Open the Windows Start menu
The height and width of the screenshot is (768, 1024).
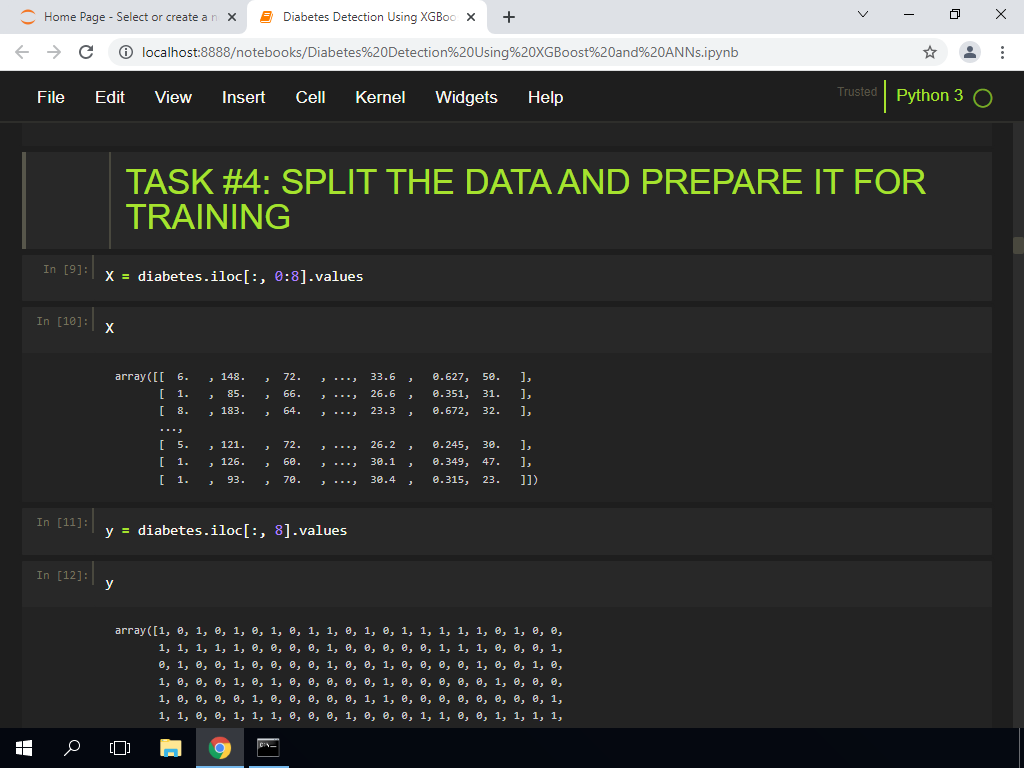pyautogui.click(x=24, y=748)
